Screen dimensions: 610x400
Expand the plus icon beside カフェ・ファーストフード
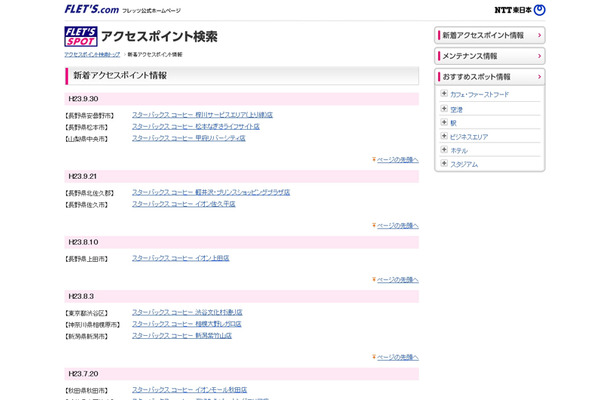[x=444, y=93]
